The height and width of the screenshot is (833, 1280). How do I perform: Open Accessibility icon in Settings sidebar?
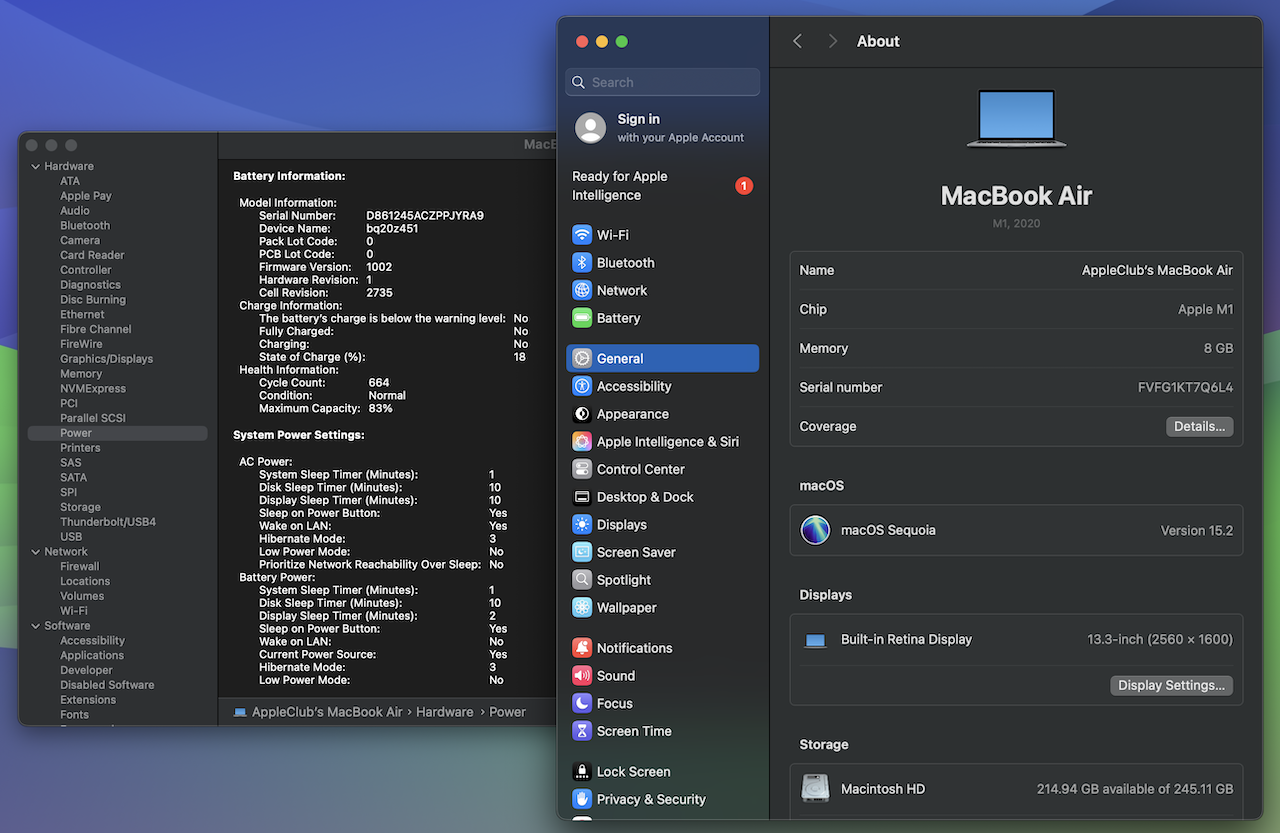tap(582, 386)
